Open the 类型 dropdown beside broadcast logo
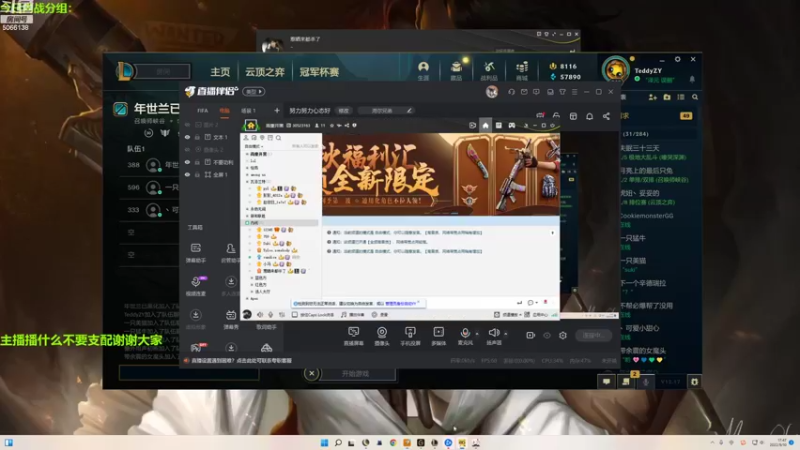The image size is (800, 450). click(254, 92)
